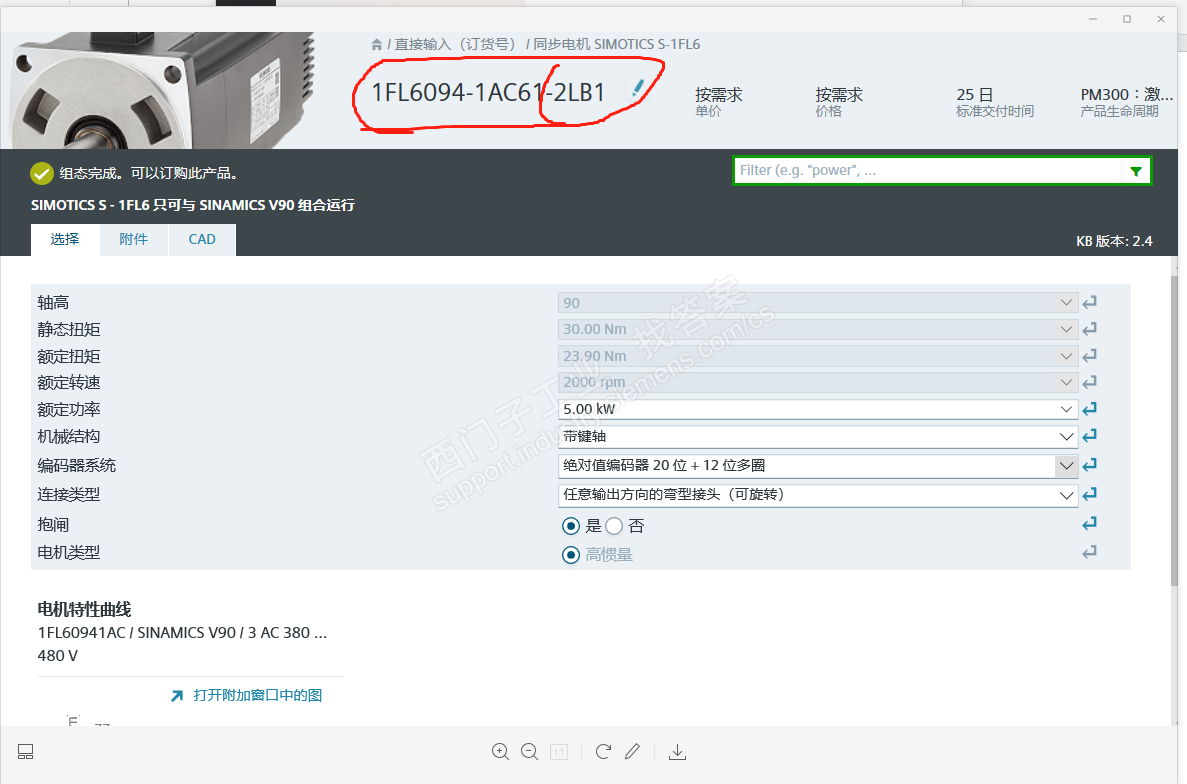The image size is (1187, 784).
Task: Click the PM300 product lifecycle value
Action: tap(1126, 95)
